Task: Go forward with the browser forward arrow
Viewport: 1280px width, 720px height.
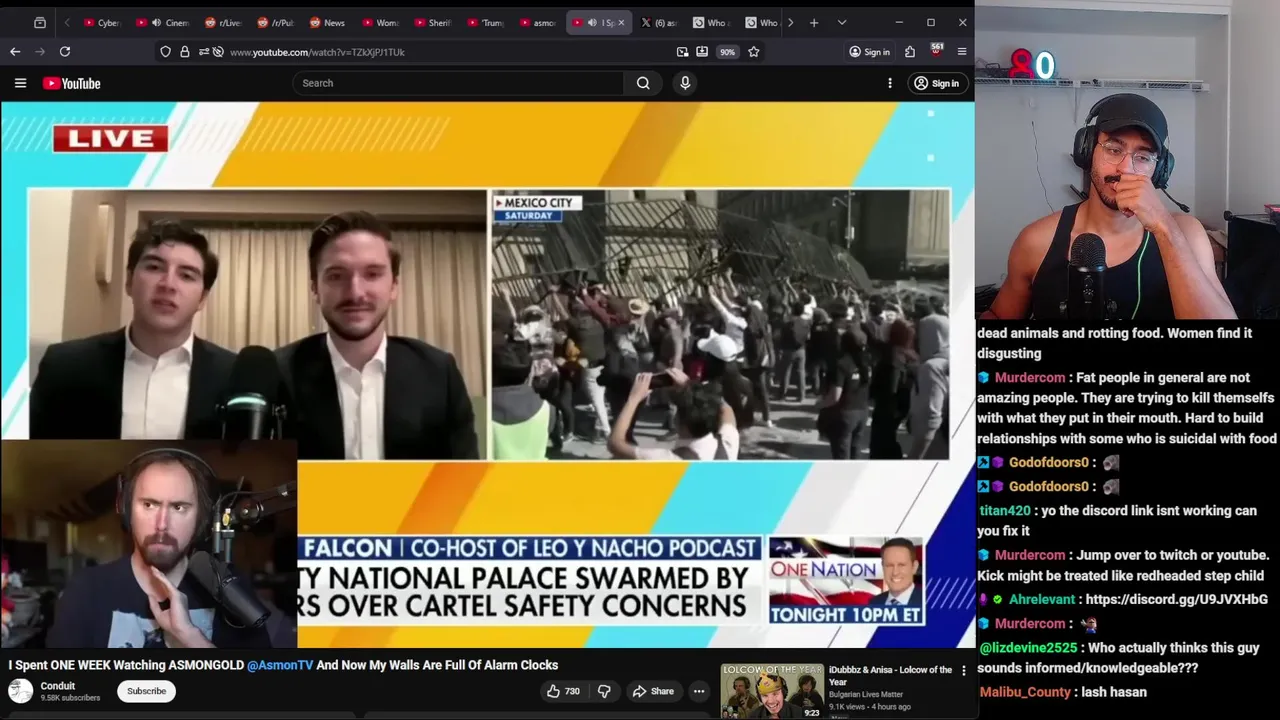Action: [x=40, y=51]
